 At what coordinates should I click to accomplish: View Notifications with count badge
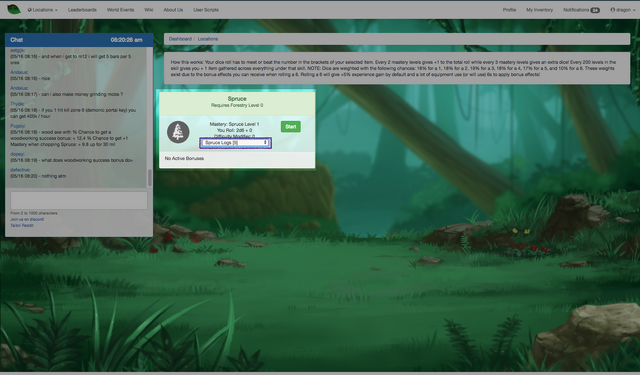pos(581,10)
